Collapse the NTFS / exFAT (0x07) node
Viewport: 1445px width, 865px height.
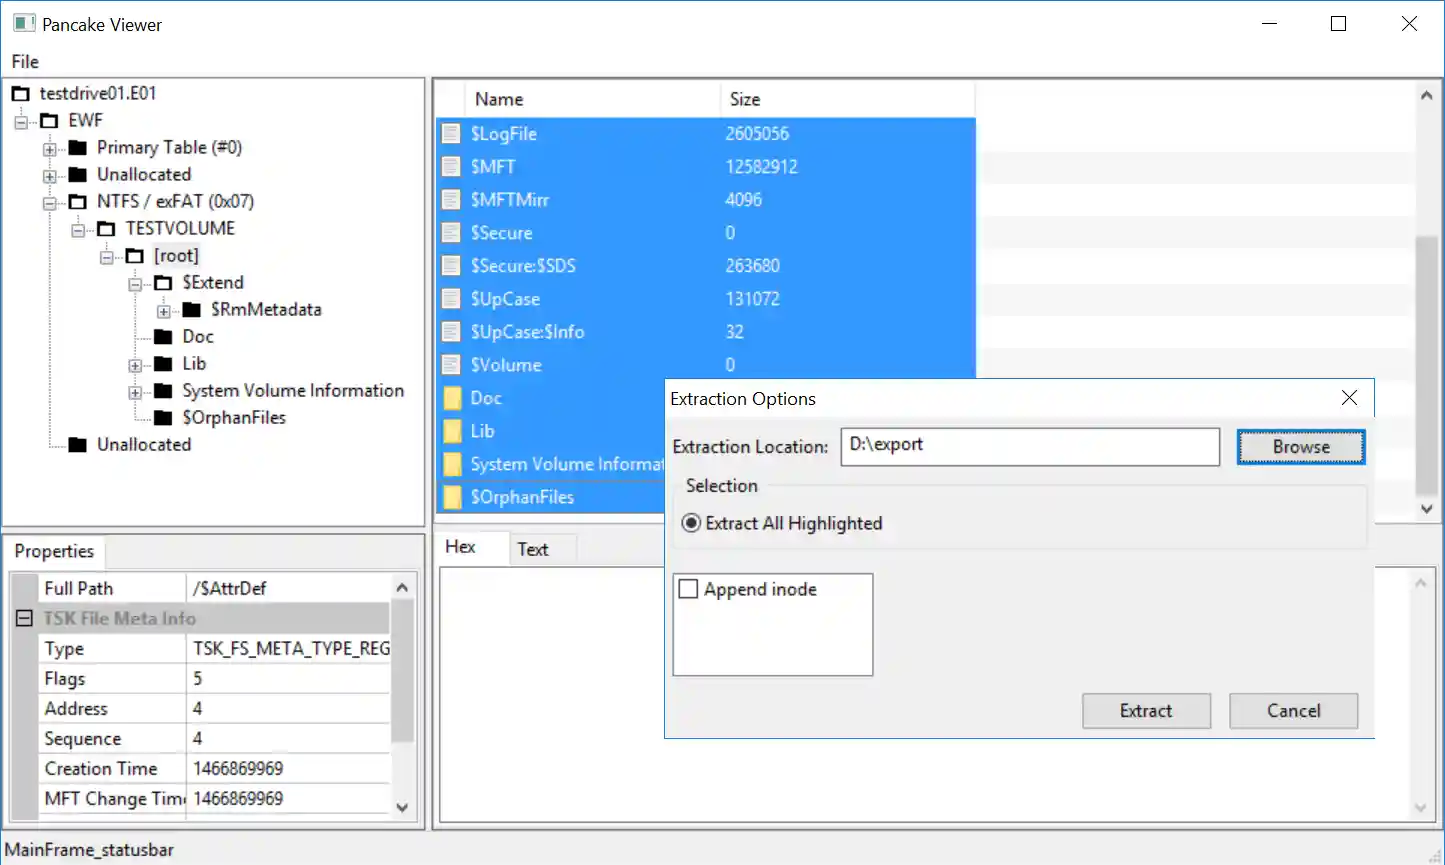pos(49,203)
